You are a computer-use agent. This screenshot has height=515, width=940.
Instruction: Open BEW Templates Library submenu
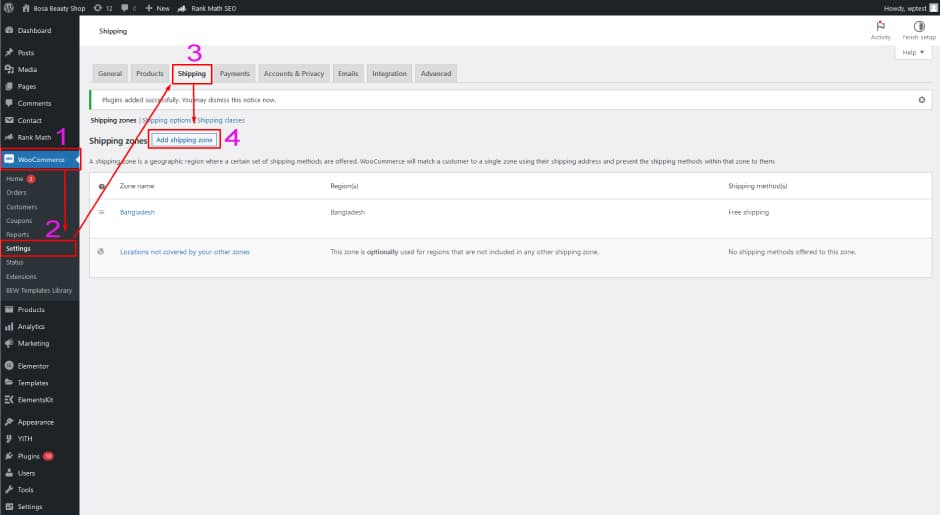click(40, 290)
